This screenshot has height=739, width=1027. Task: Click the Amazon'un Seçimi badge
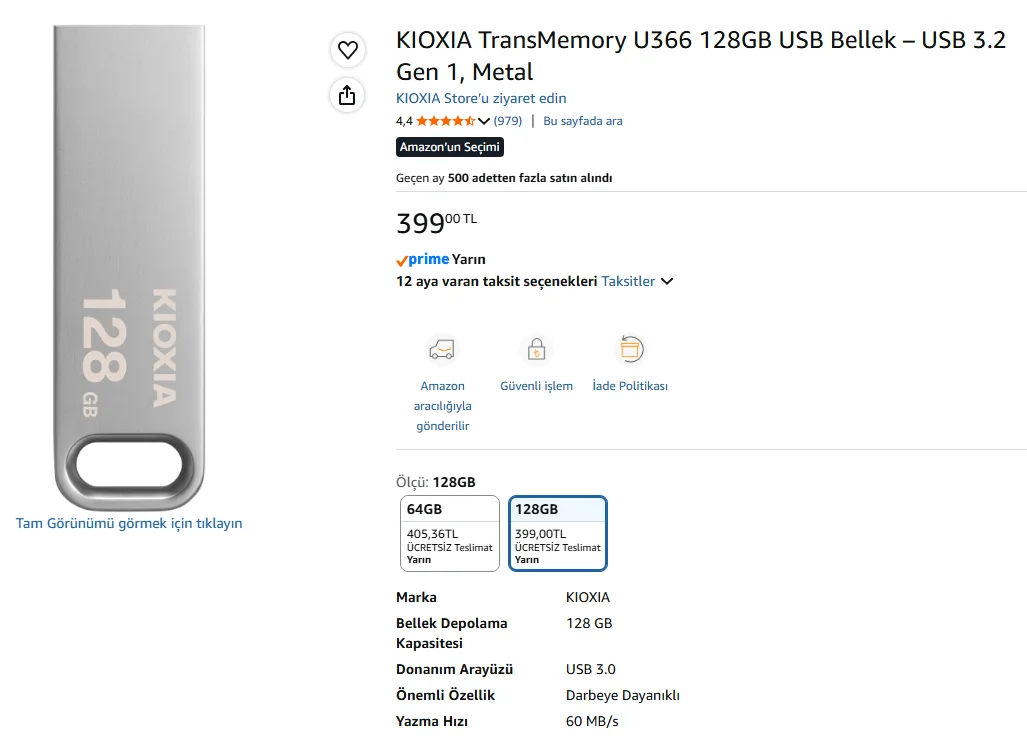coord(450,147)
